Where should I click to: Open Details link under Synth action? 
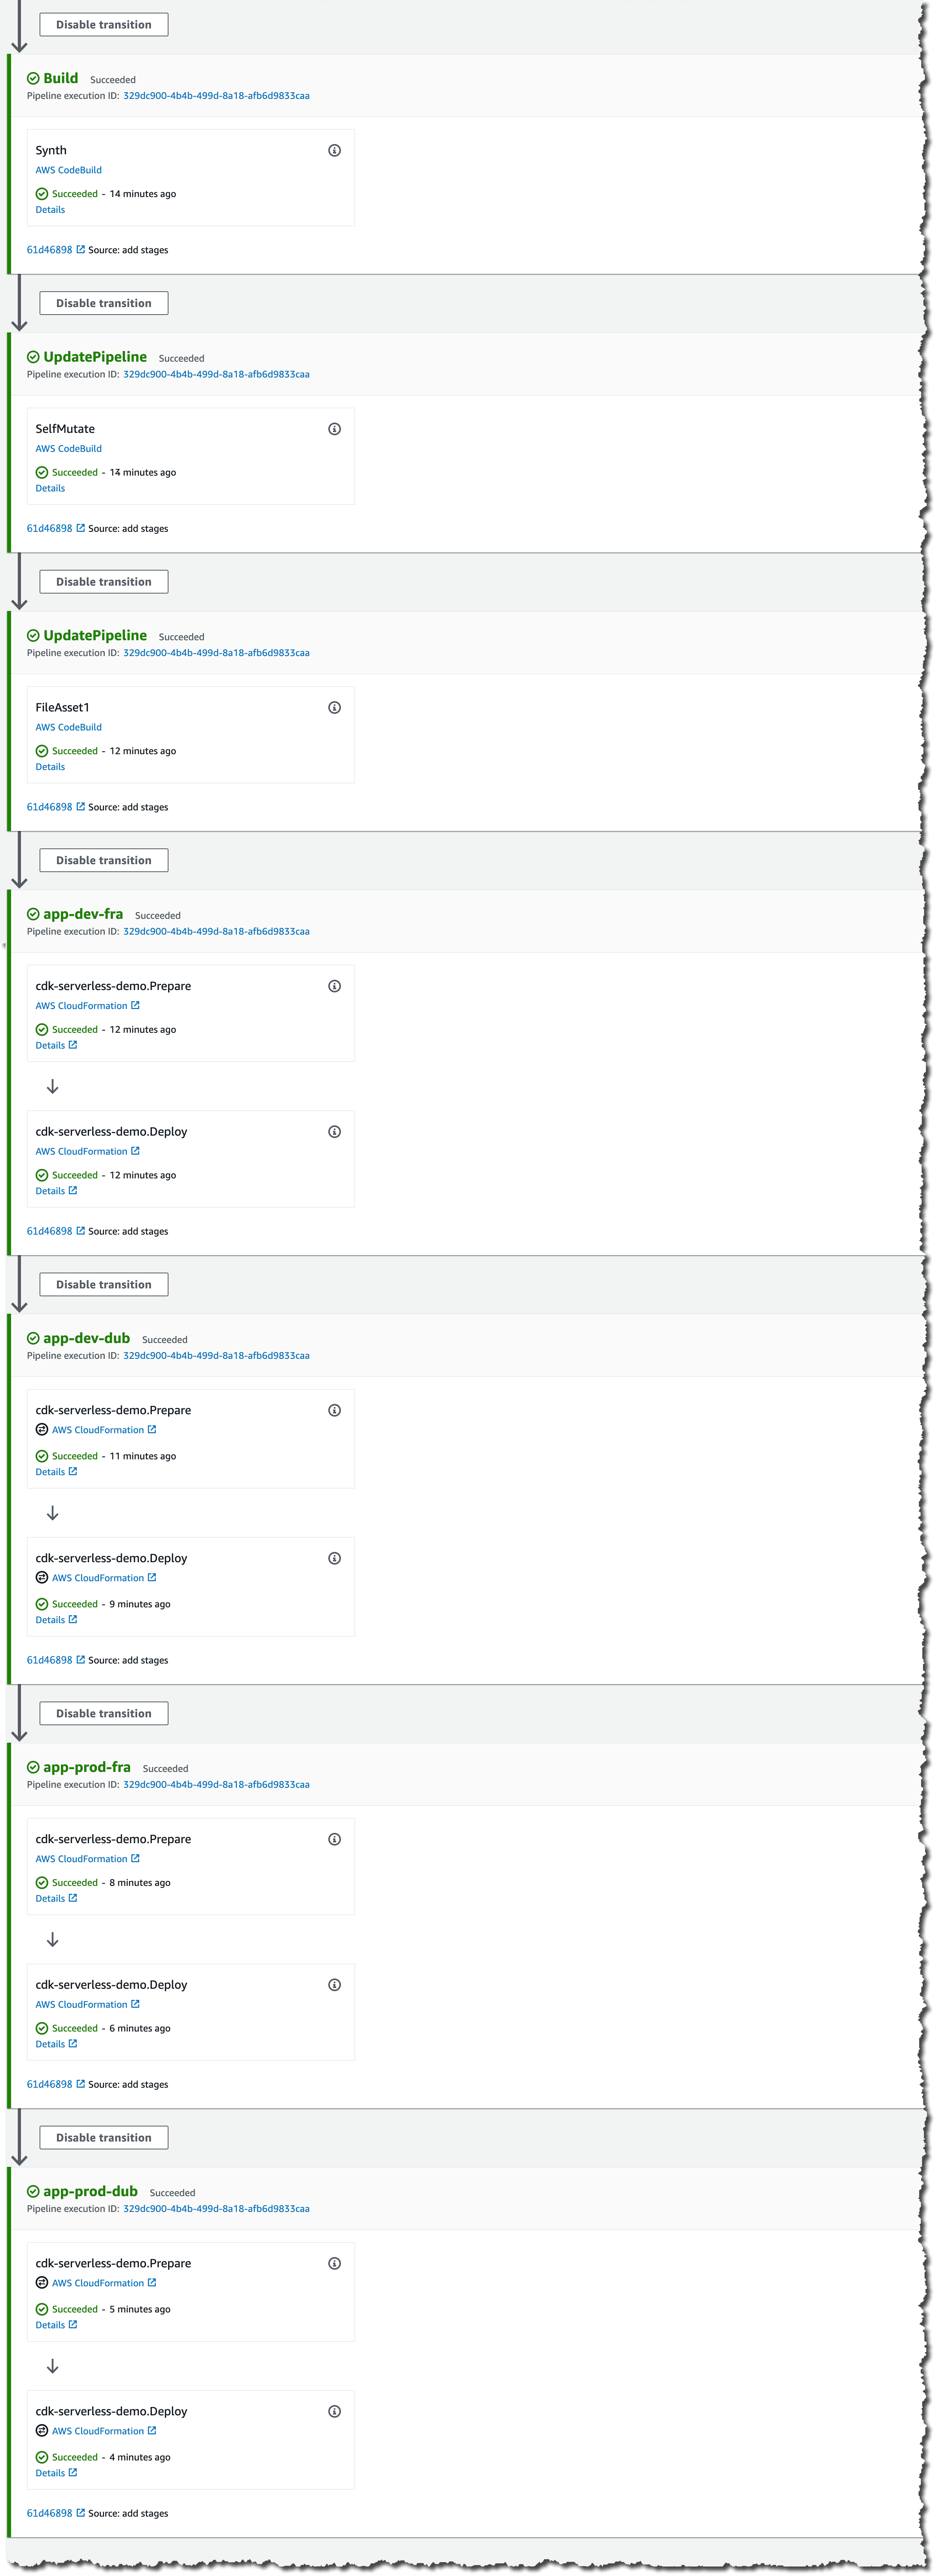[x=50, y=210]
